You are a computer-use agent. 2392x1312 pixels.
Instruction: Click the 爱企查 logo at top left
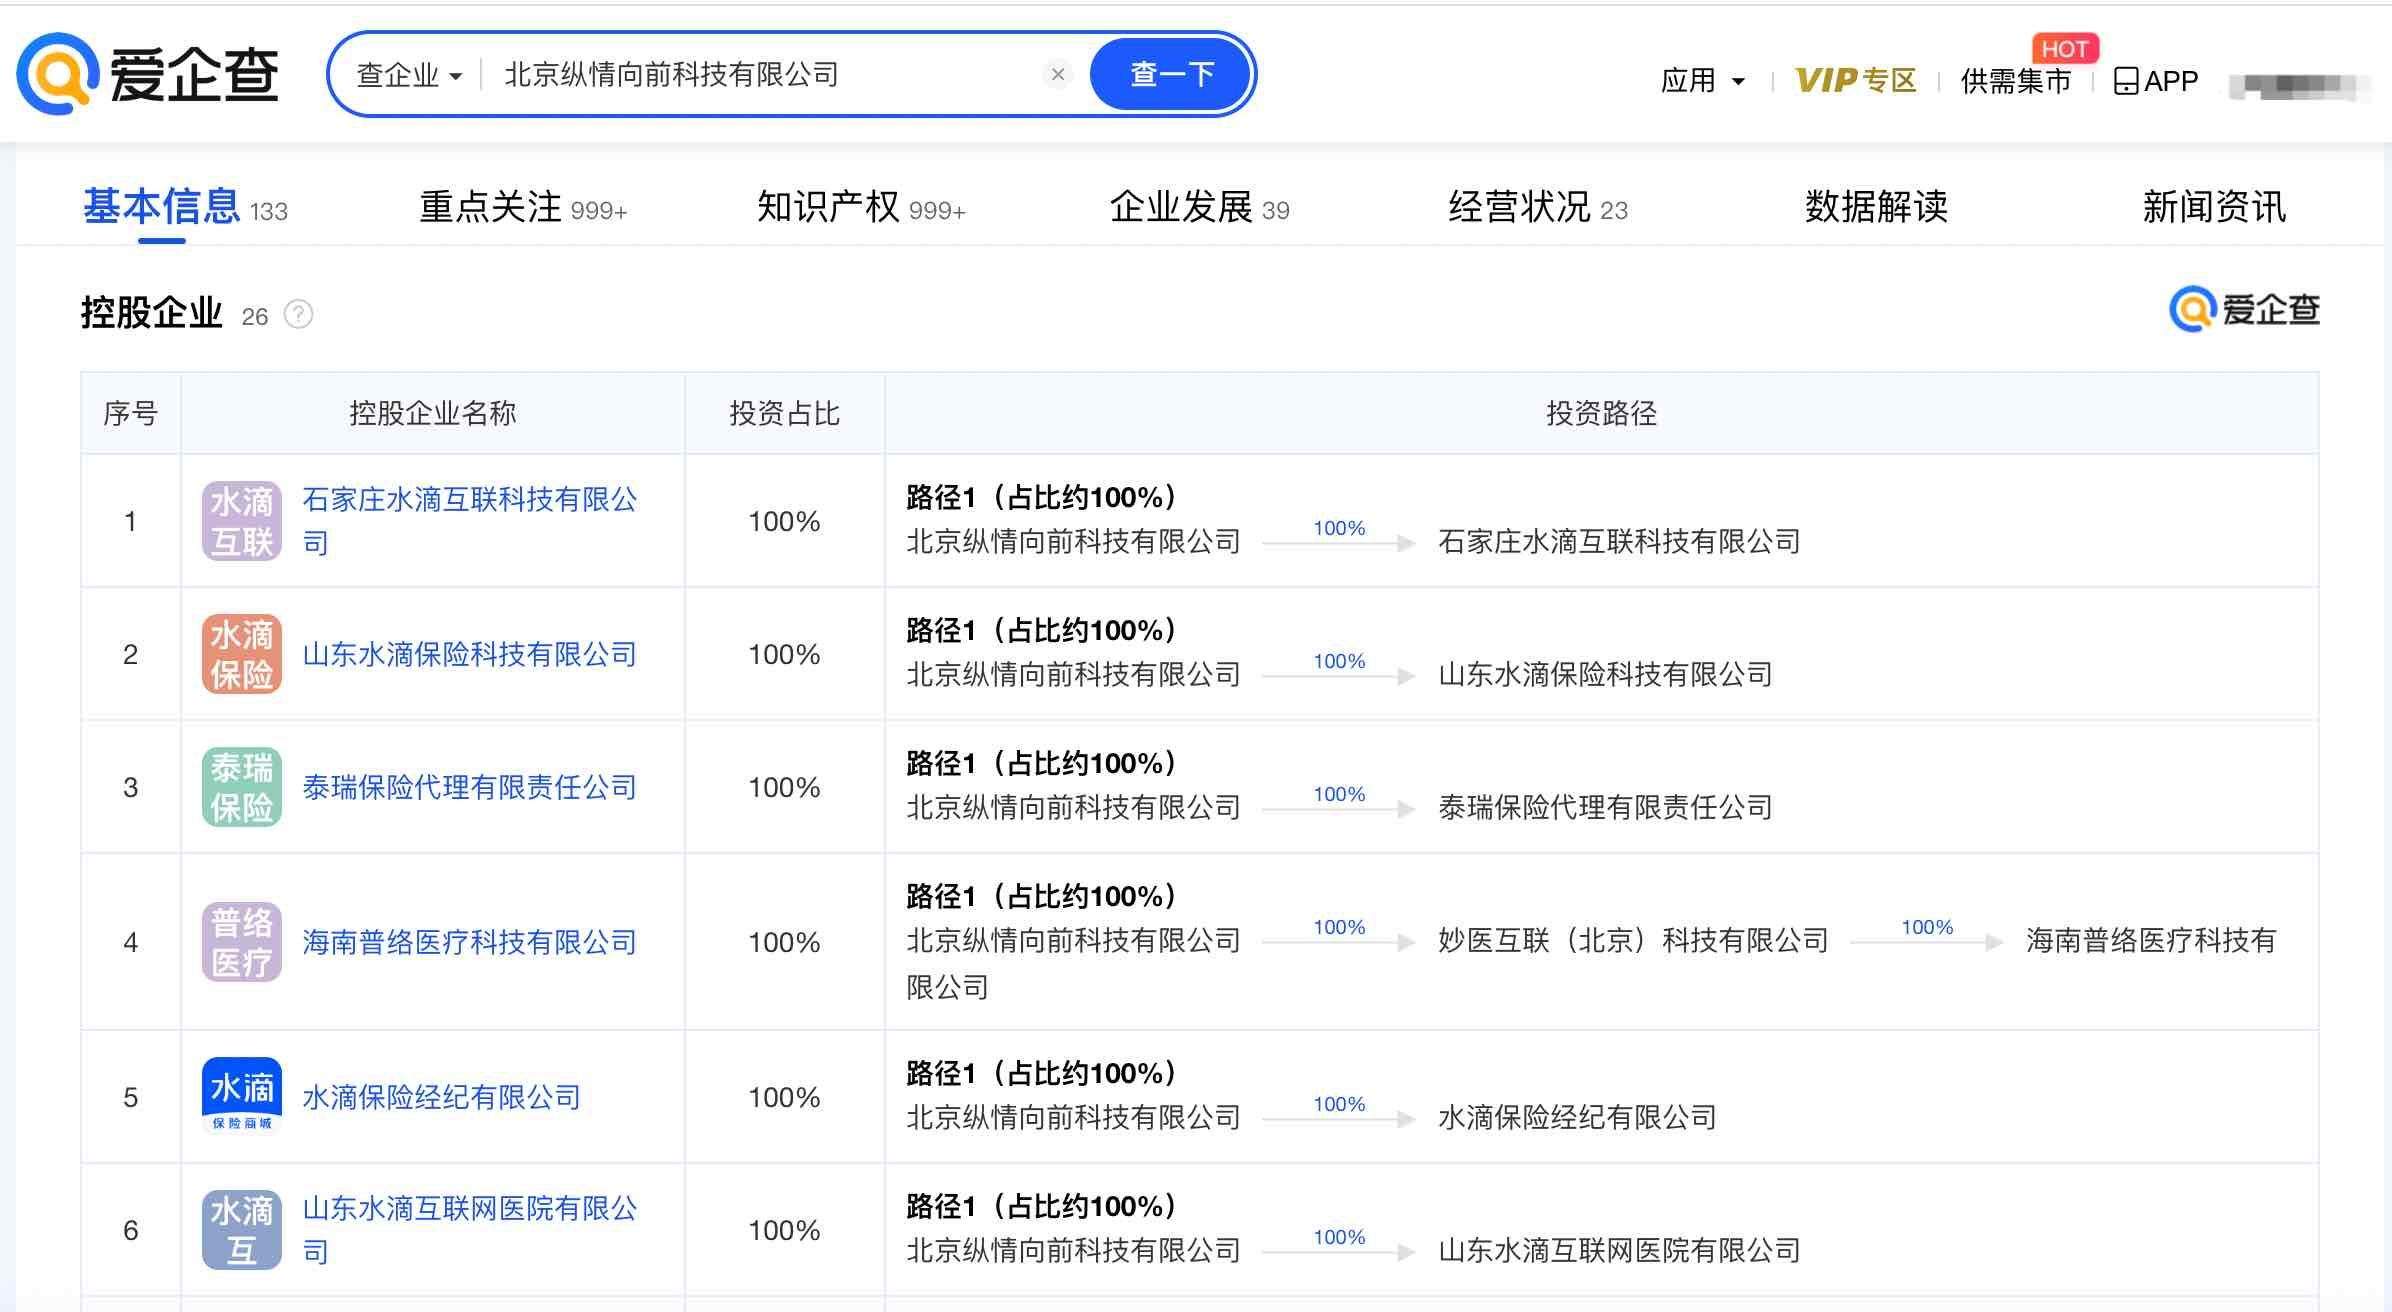tap(148, 74)
